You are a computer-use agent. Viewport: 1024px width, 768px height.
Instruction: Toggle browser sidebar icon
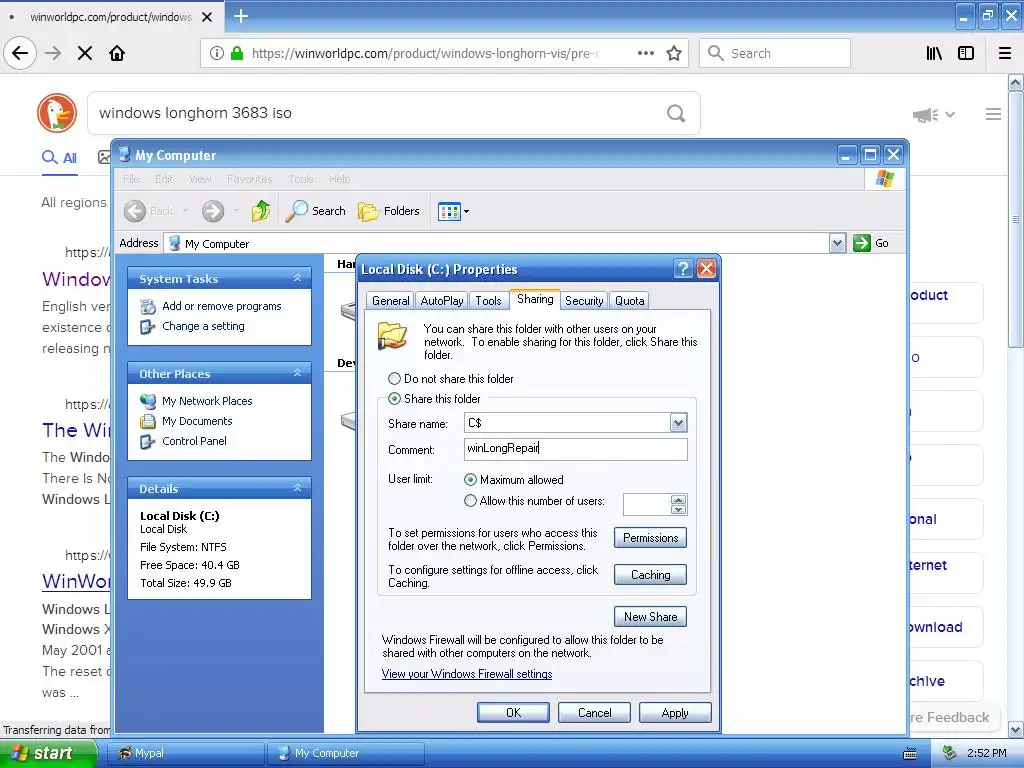[x=966, y=53]
